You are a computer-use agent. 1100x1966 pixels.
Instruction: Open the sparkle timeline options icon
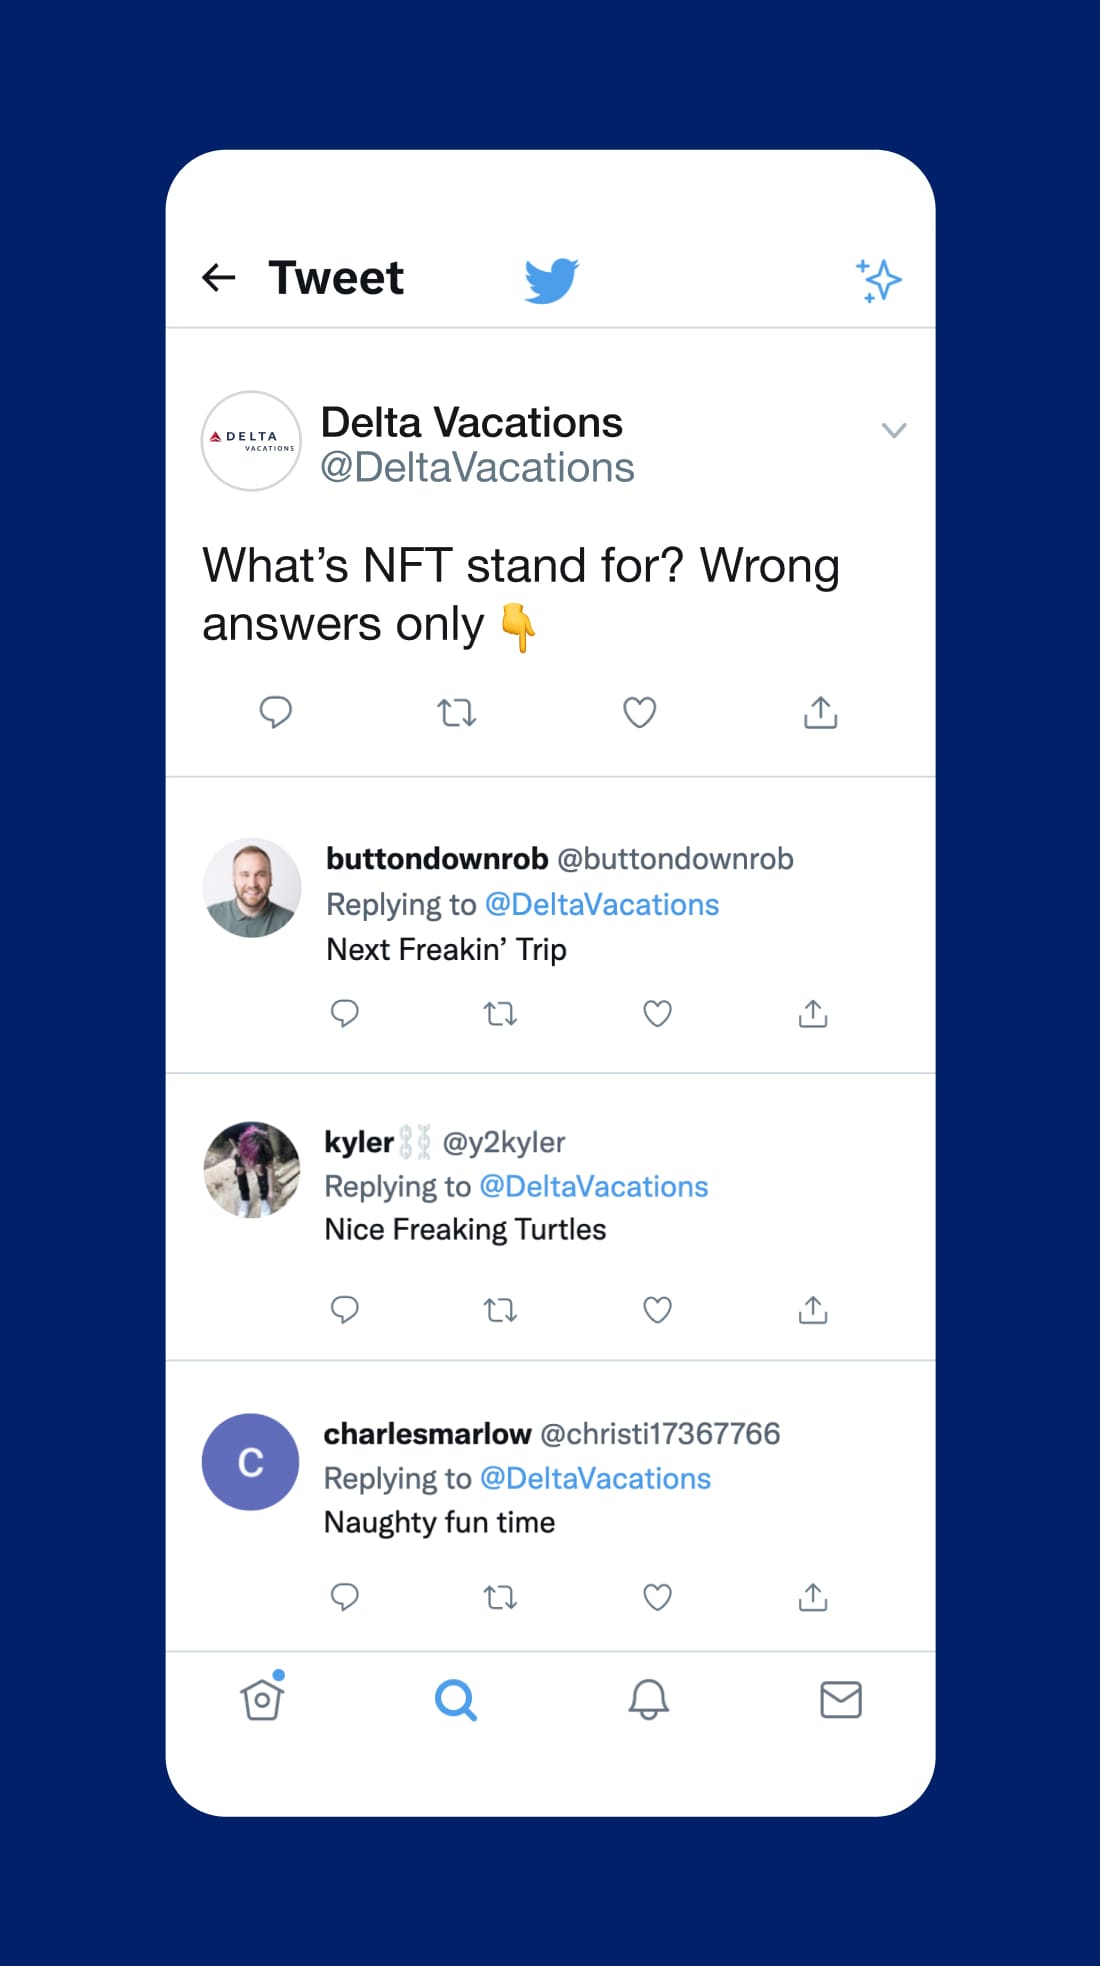click(x=878, y=280)
